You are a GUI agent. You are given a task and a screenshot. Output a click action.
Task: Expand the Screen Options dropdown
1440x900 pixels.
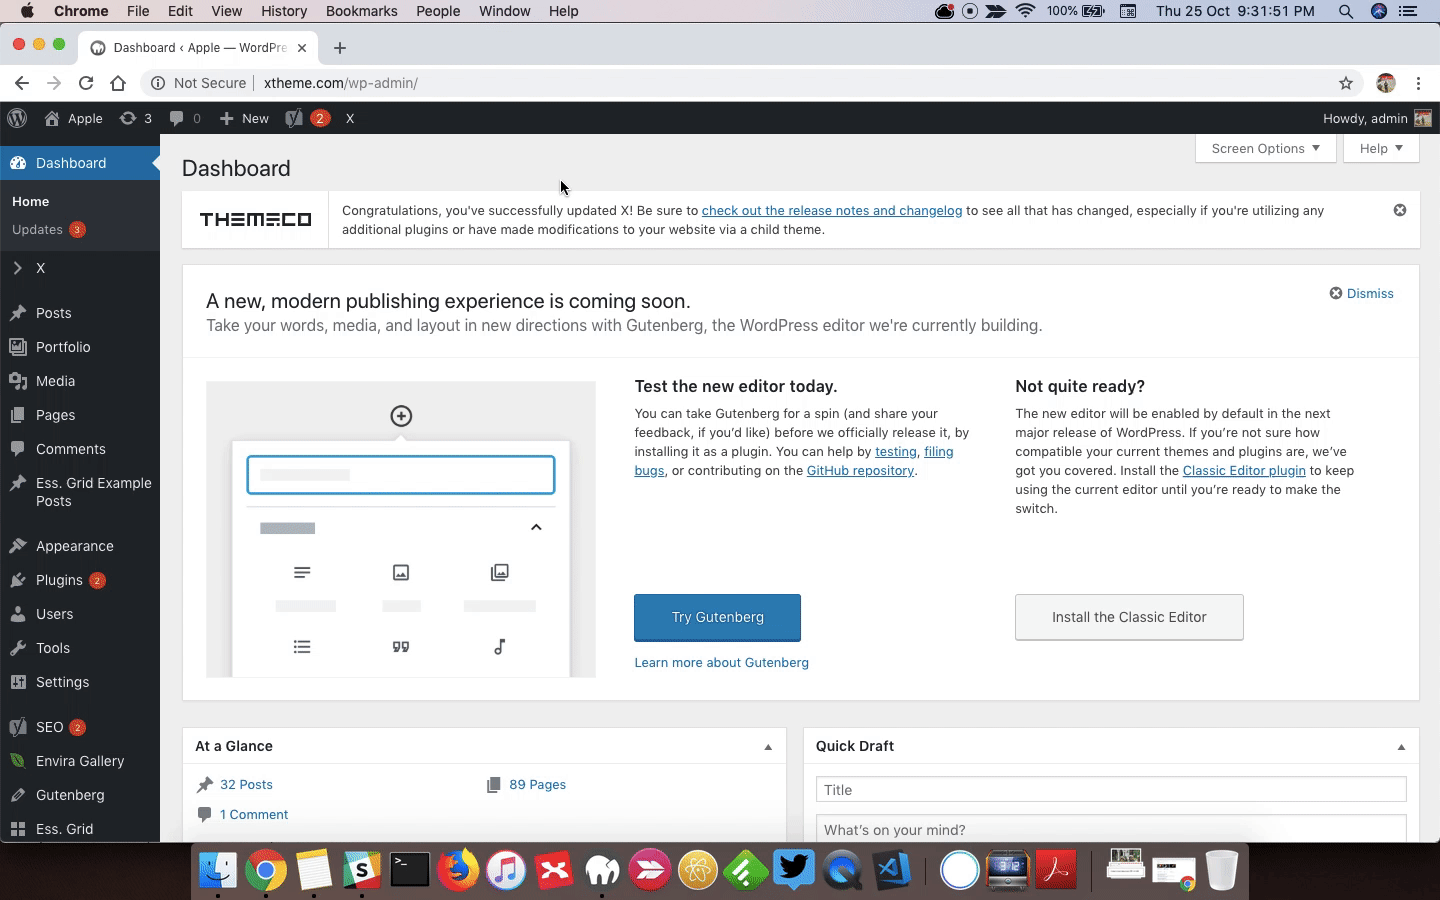click(1265, 148)
